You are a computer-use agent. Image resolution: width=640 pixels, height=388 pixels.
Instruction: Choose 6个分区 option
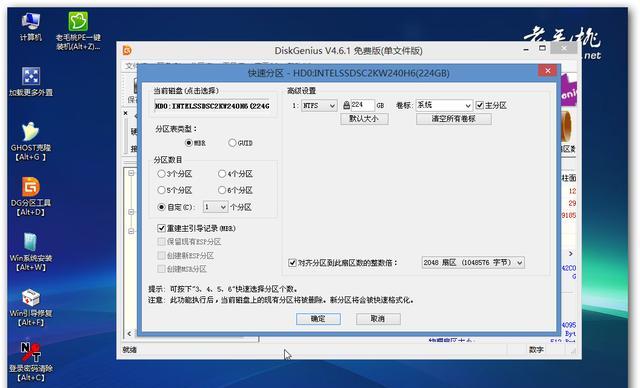pyautogui.click(x=235, y=190)
